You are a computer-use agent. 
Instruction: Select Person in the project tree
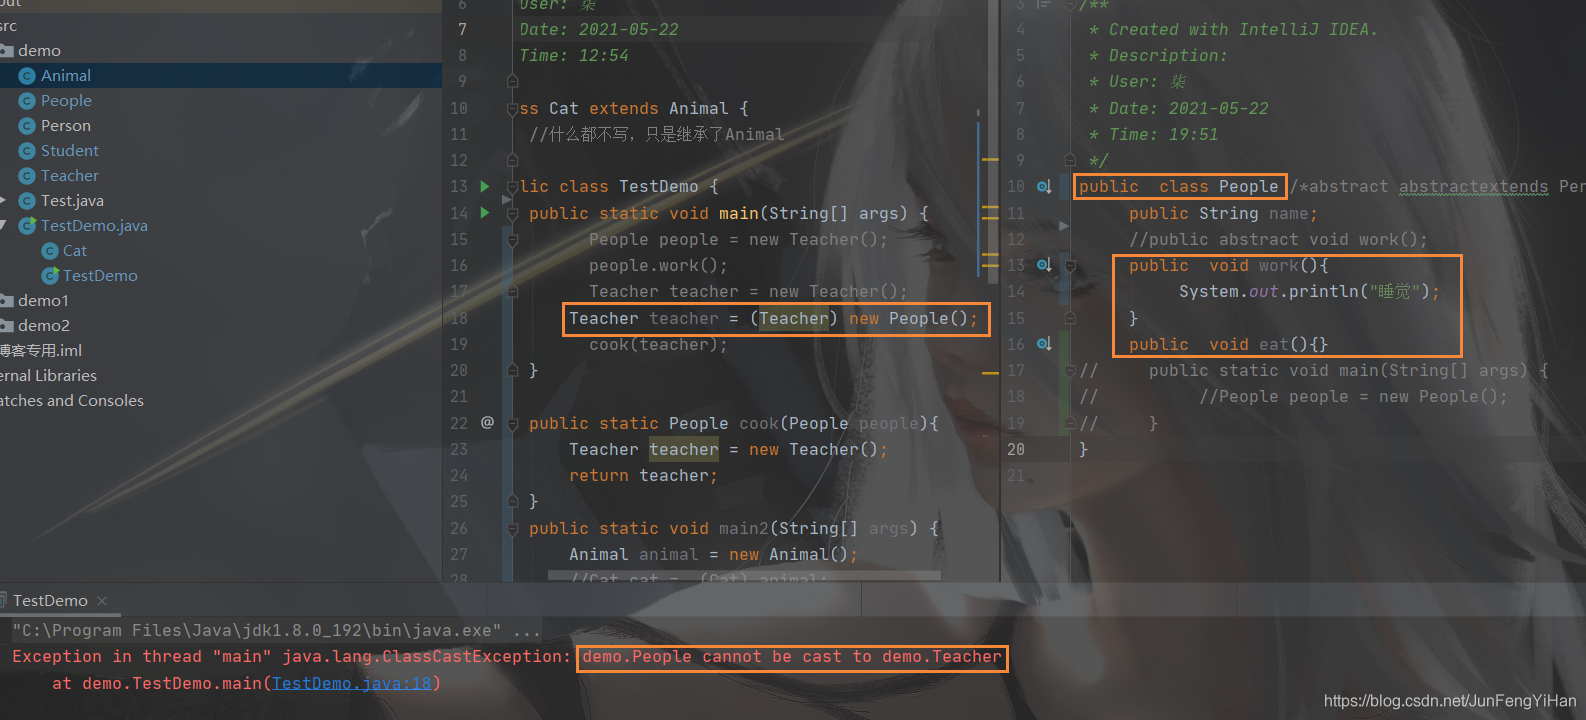point(66,126)
